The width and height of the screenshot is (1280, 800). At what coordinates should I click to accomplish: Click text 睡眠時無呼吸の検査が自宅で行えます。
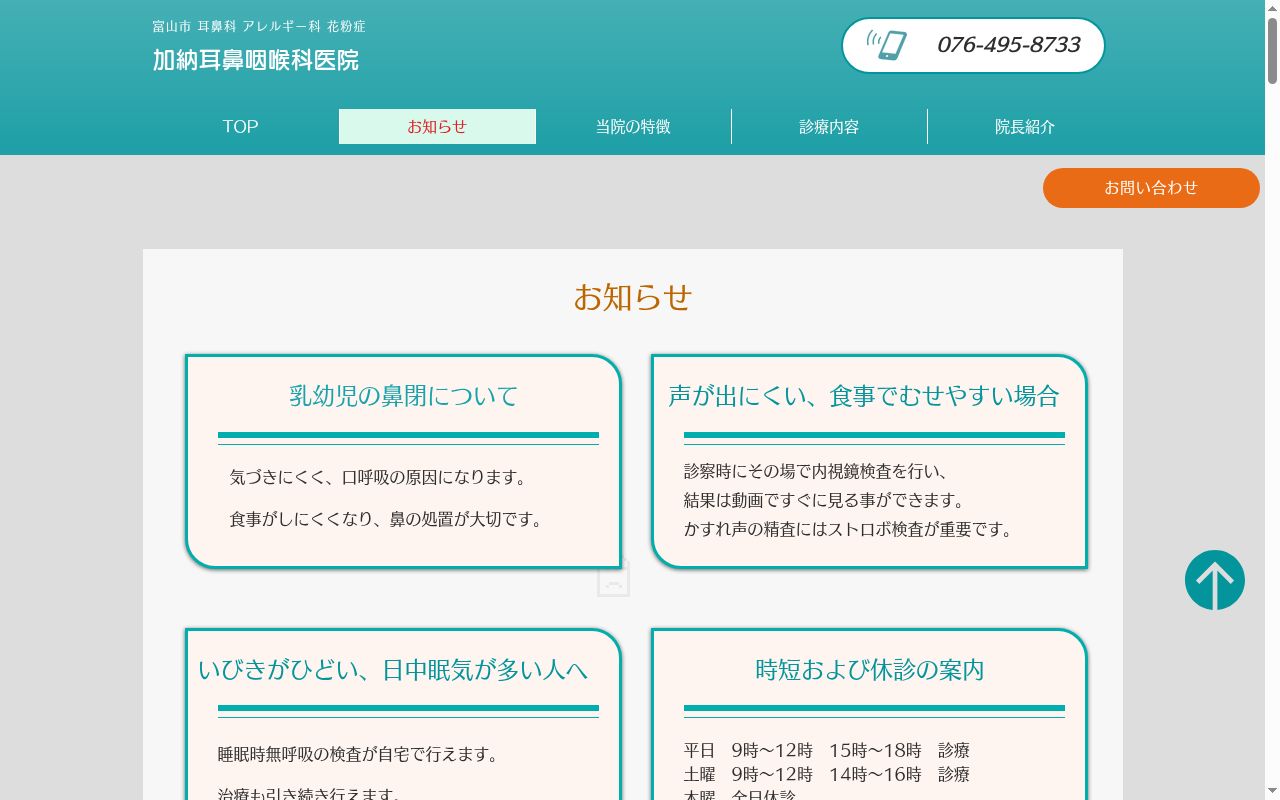(x=358, y=755)
